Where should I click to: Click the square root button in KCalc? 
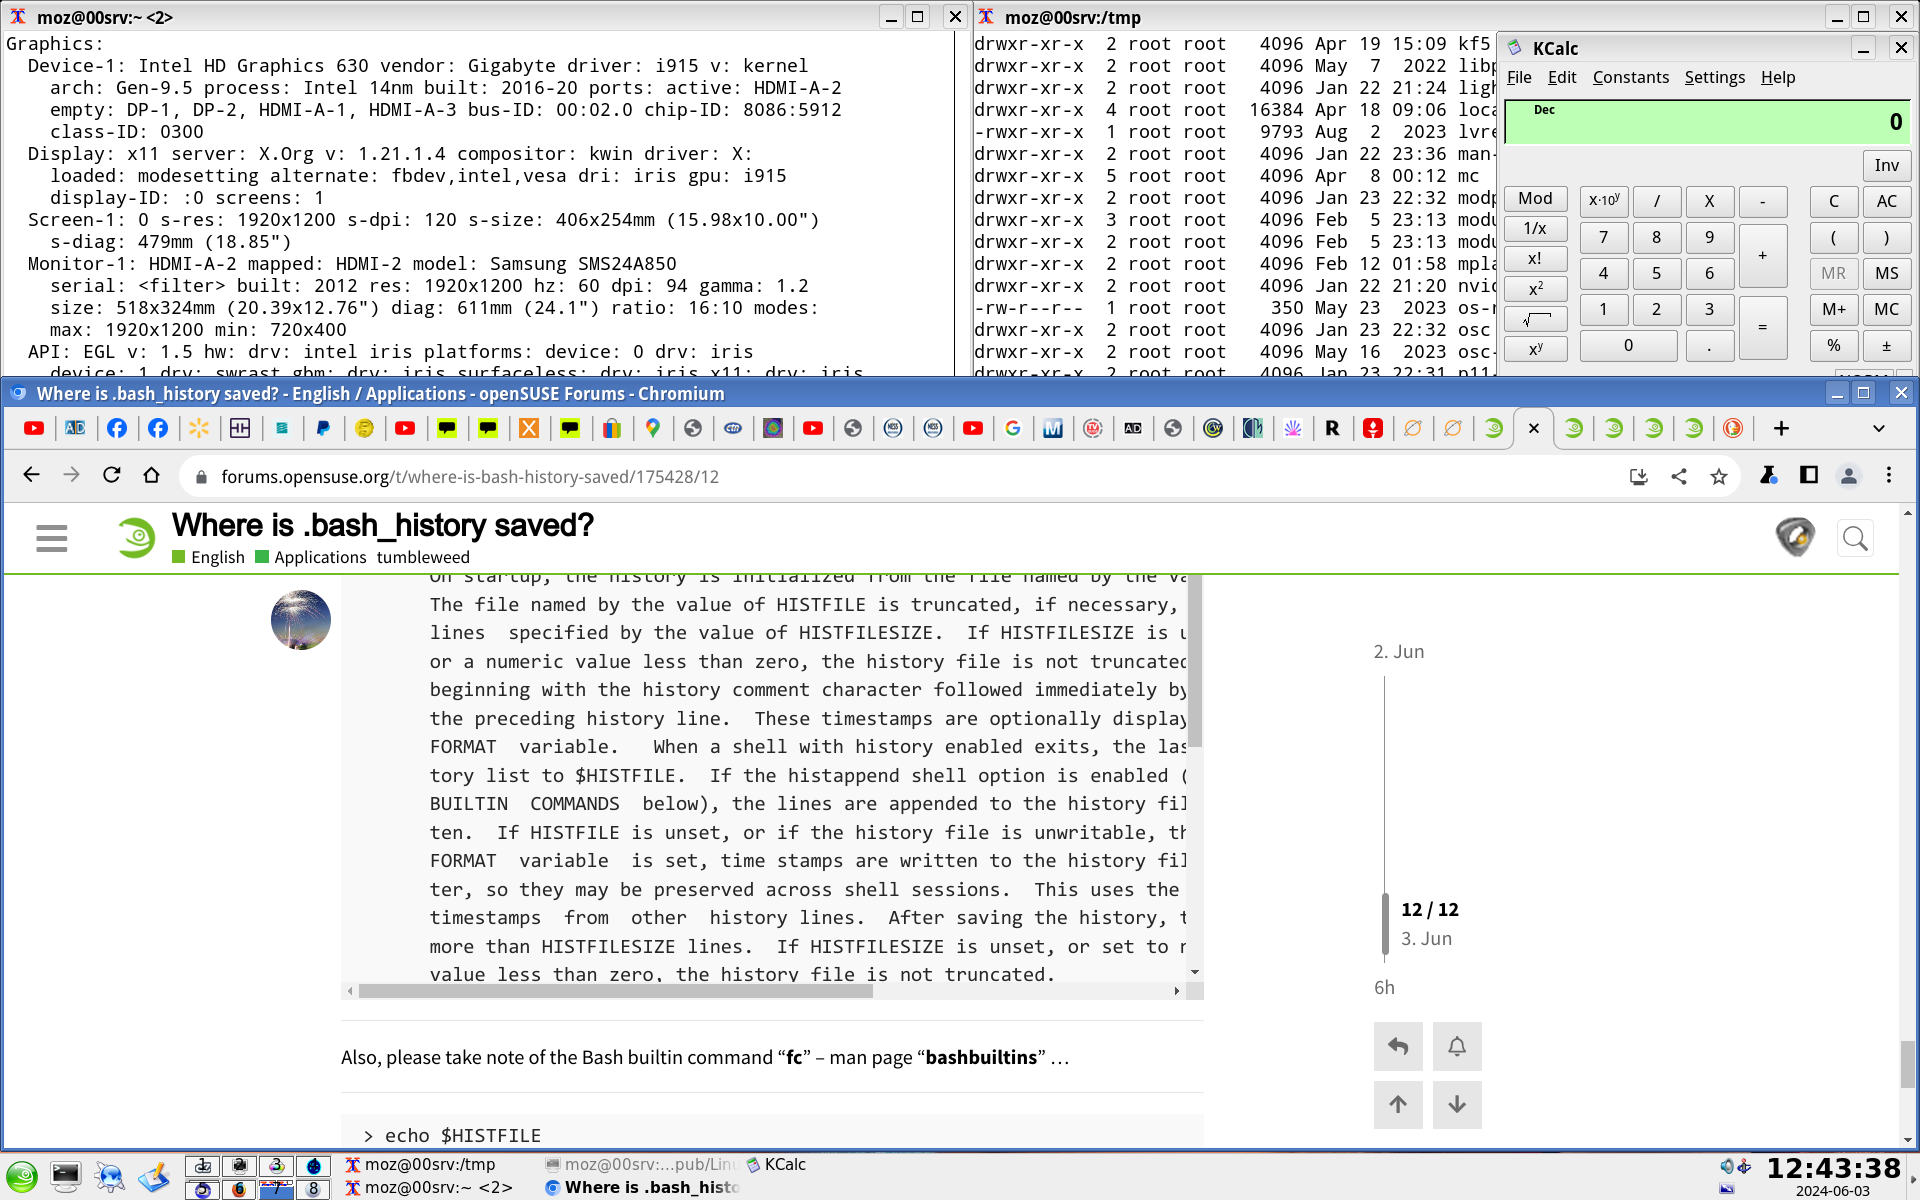[1535, 319]
